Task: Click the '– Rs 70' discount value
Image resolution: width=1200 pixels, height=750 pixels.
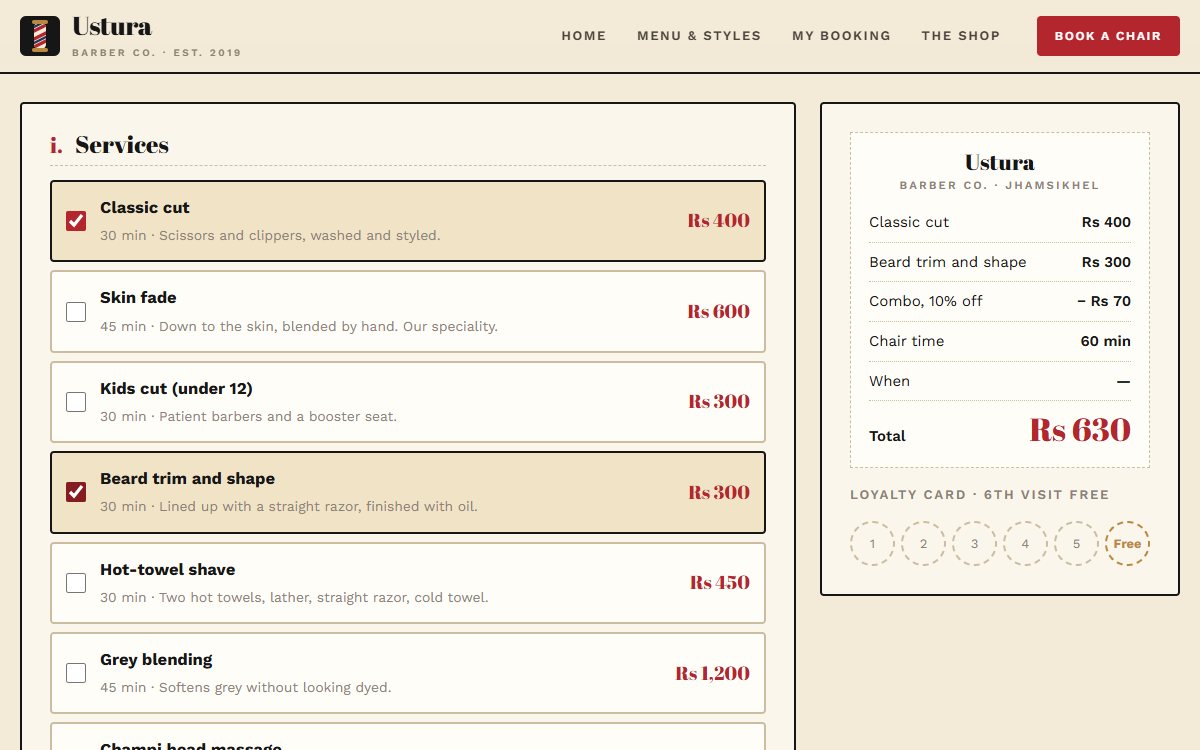Action: click(x=1104, y=301)
